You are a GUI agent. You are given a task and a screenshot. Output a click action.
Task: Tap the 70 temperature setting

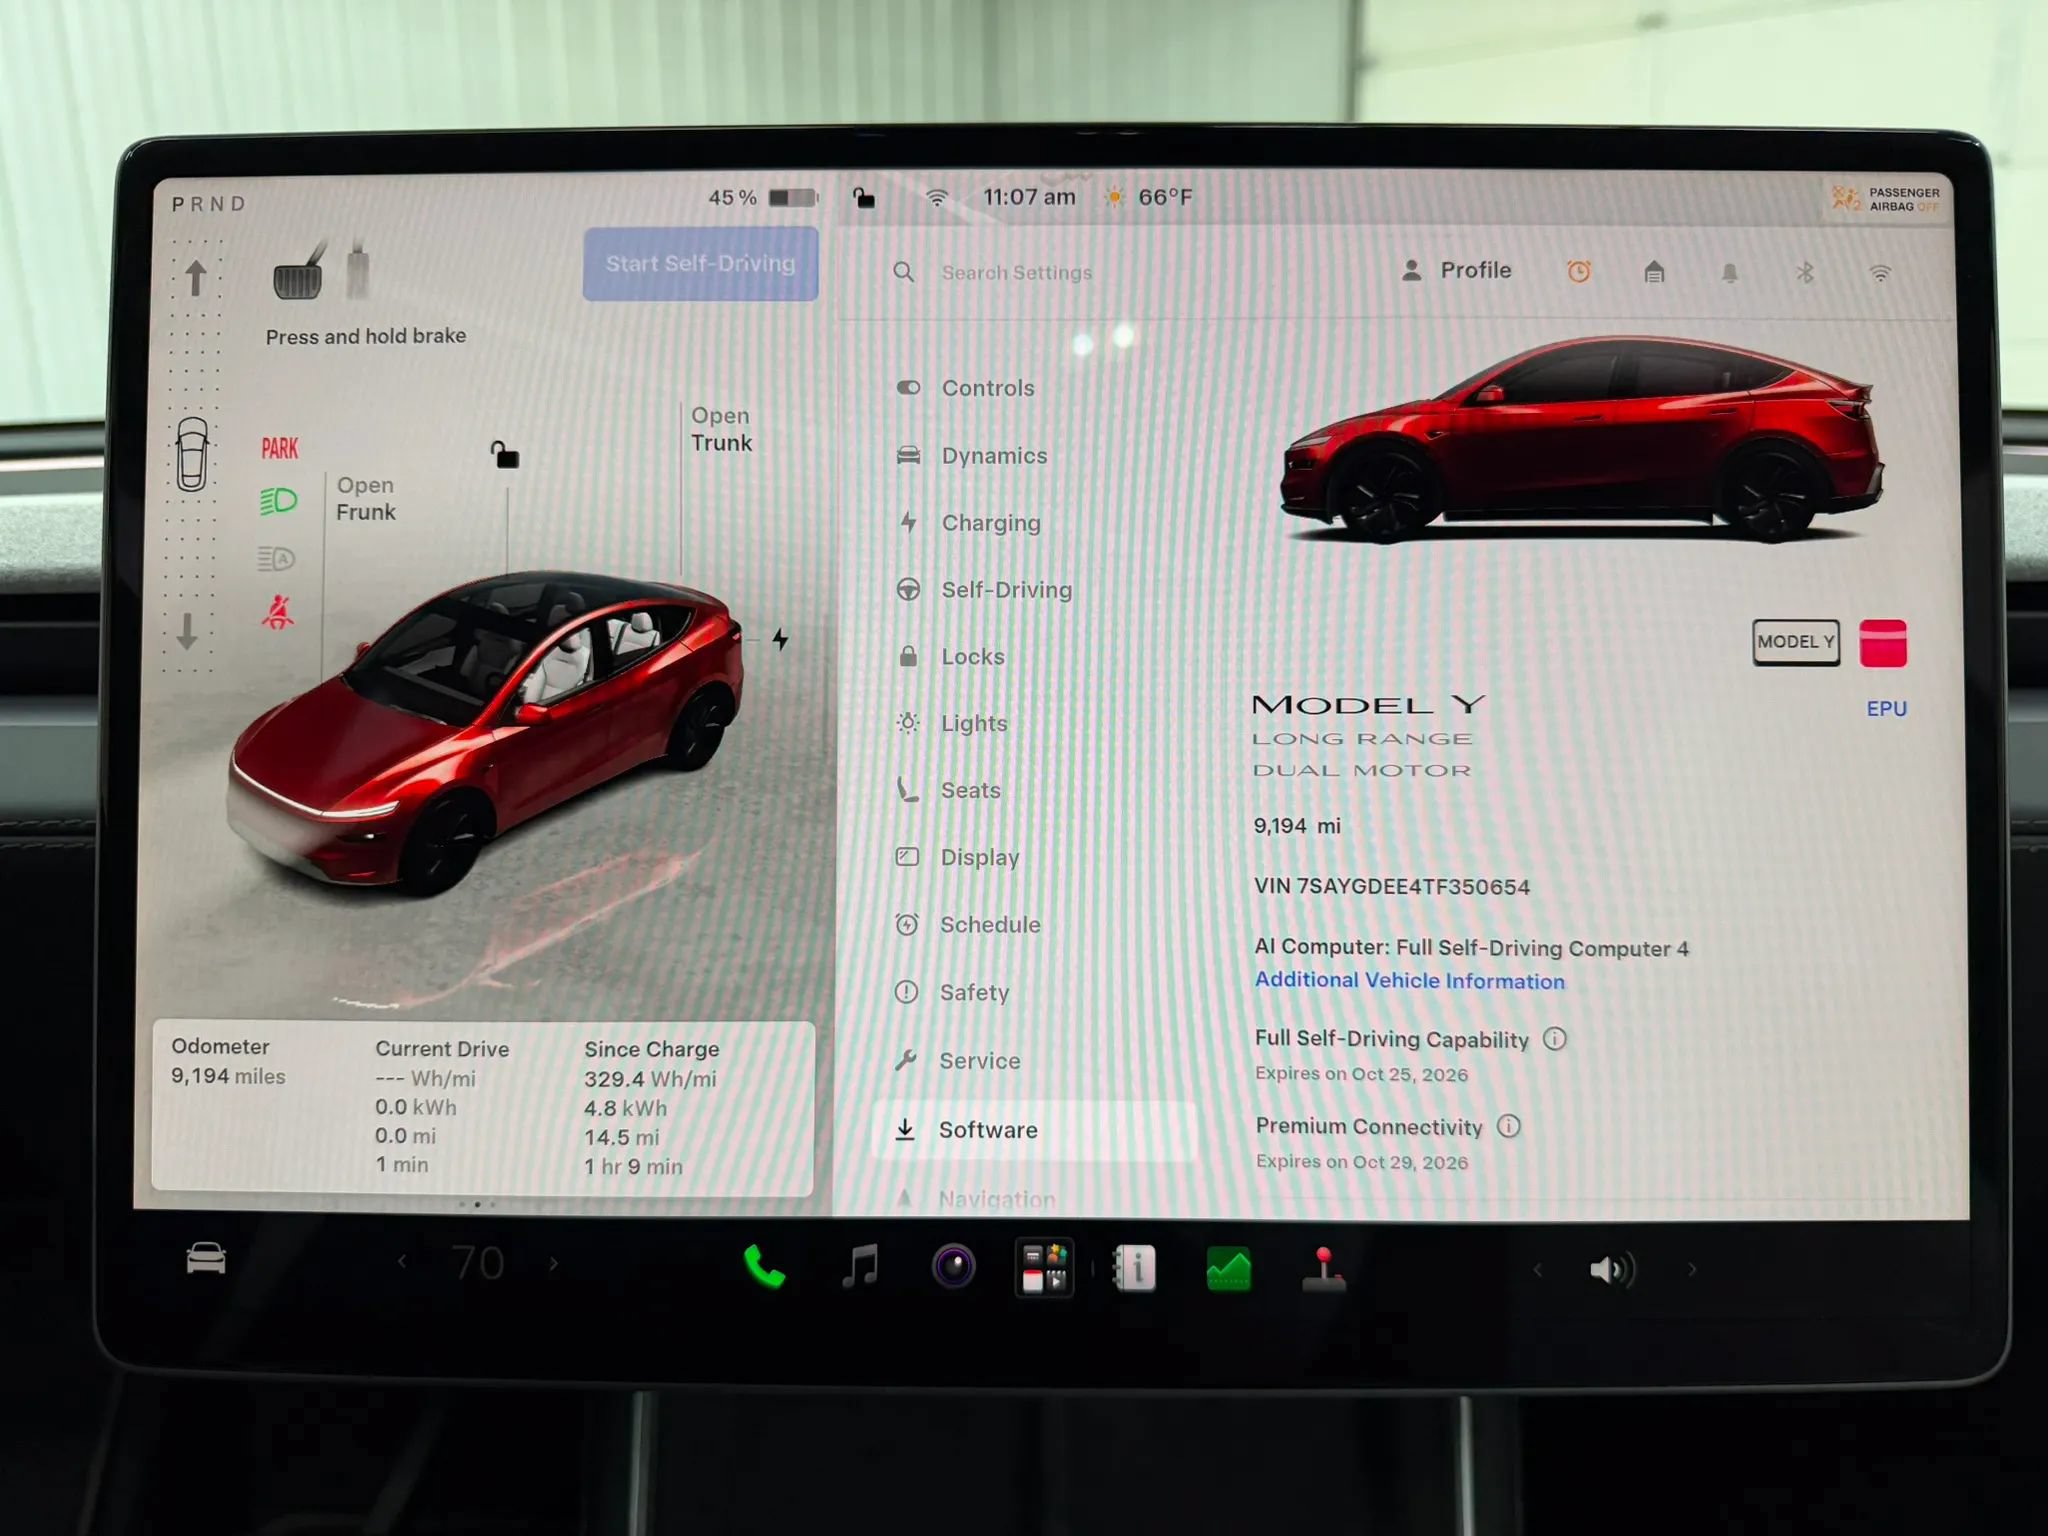(478, 1264)
